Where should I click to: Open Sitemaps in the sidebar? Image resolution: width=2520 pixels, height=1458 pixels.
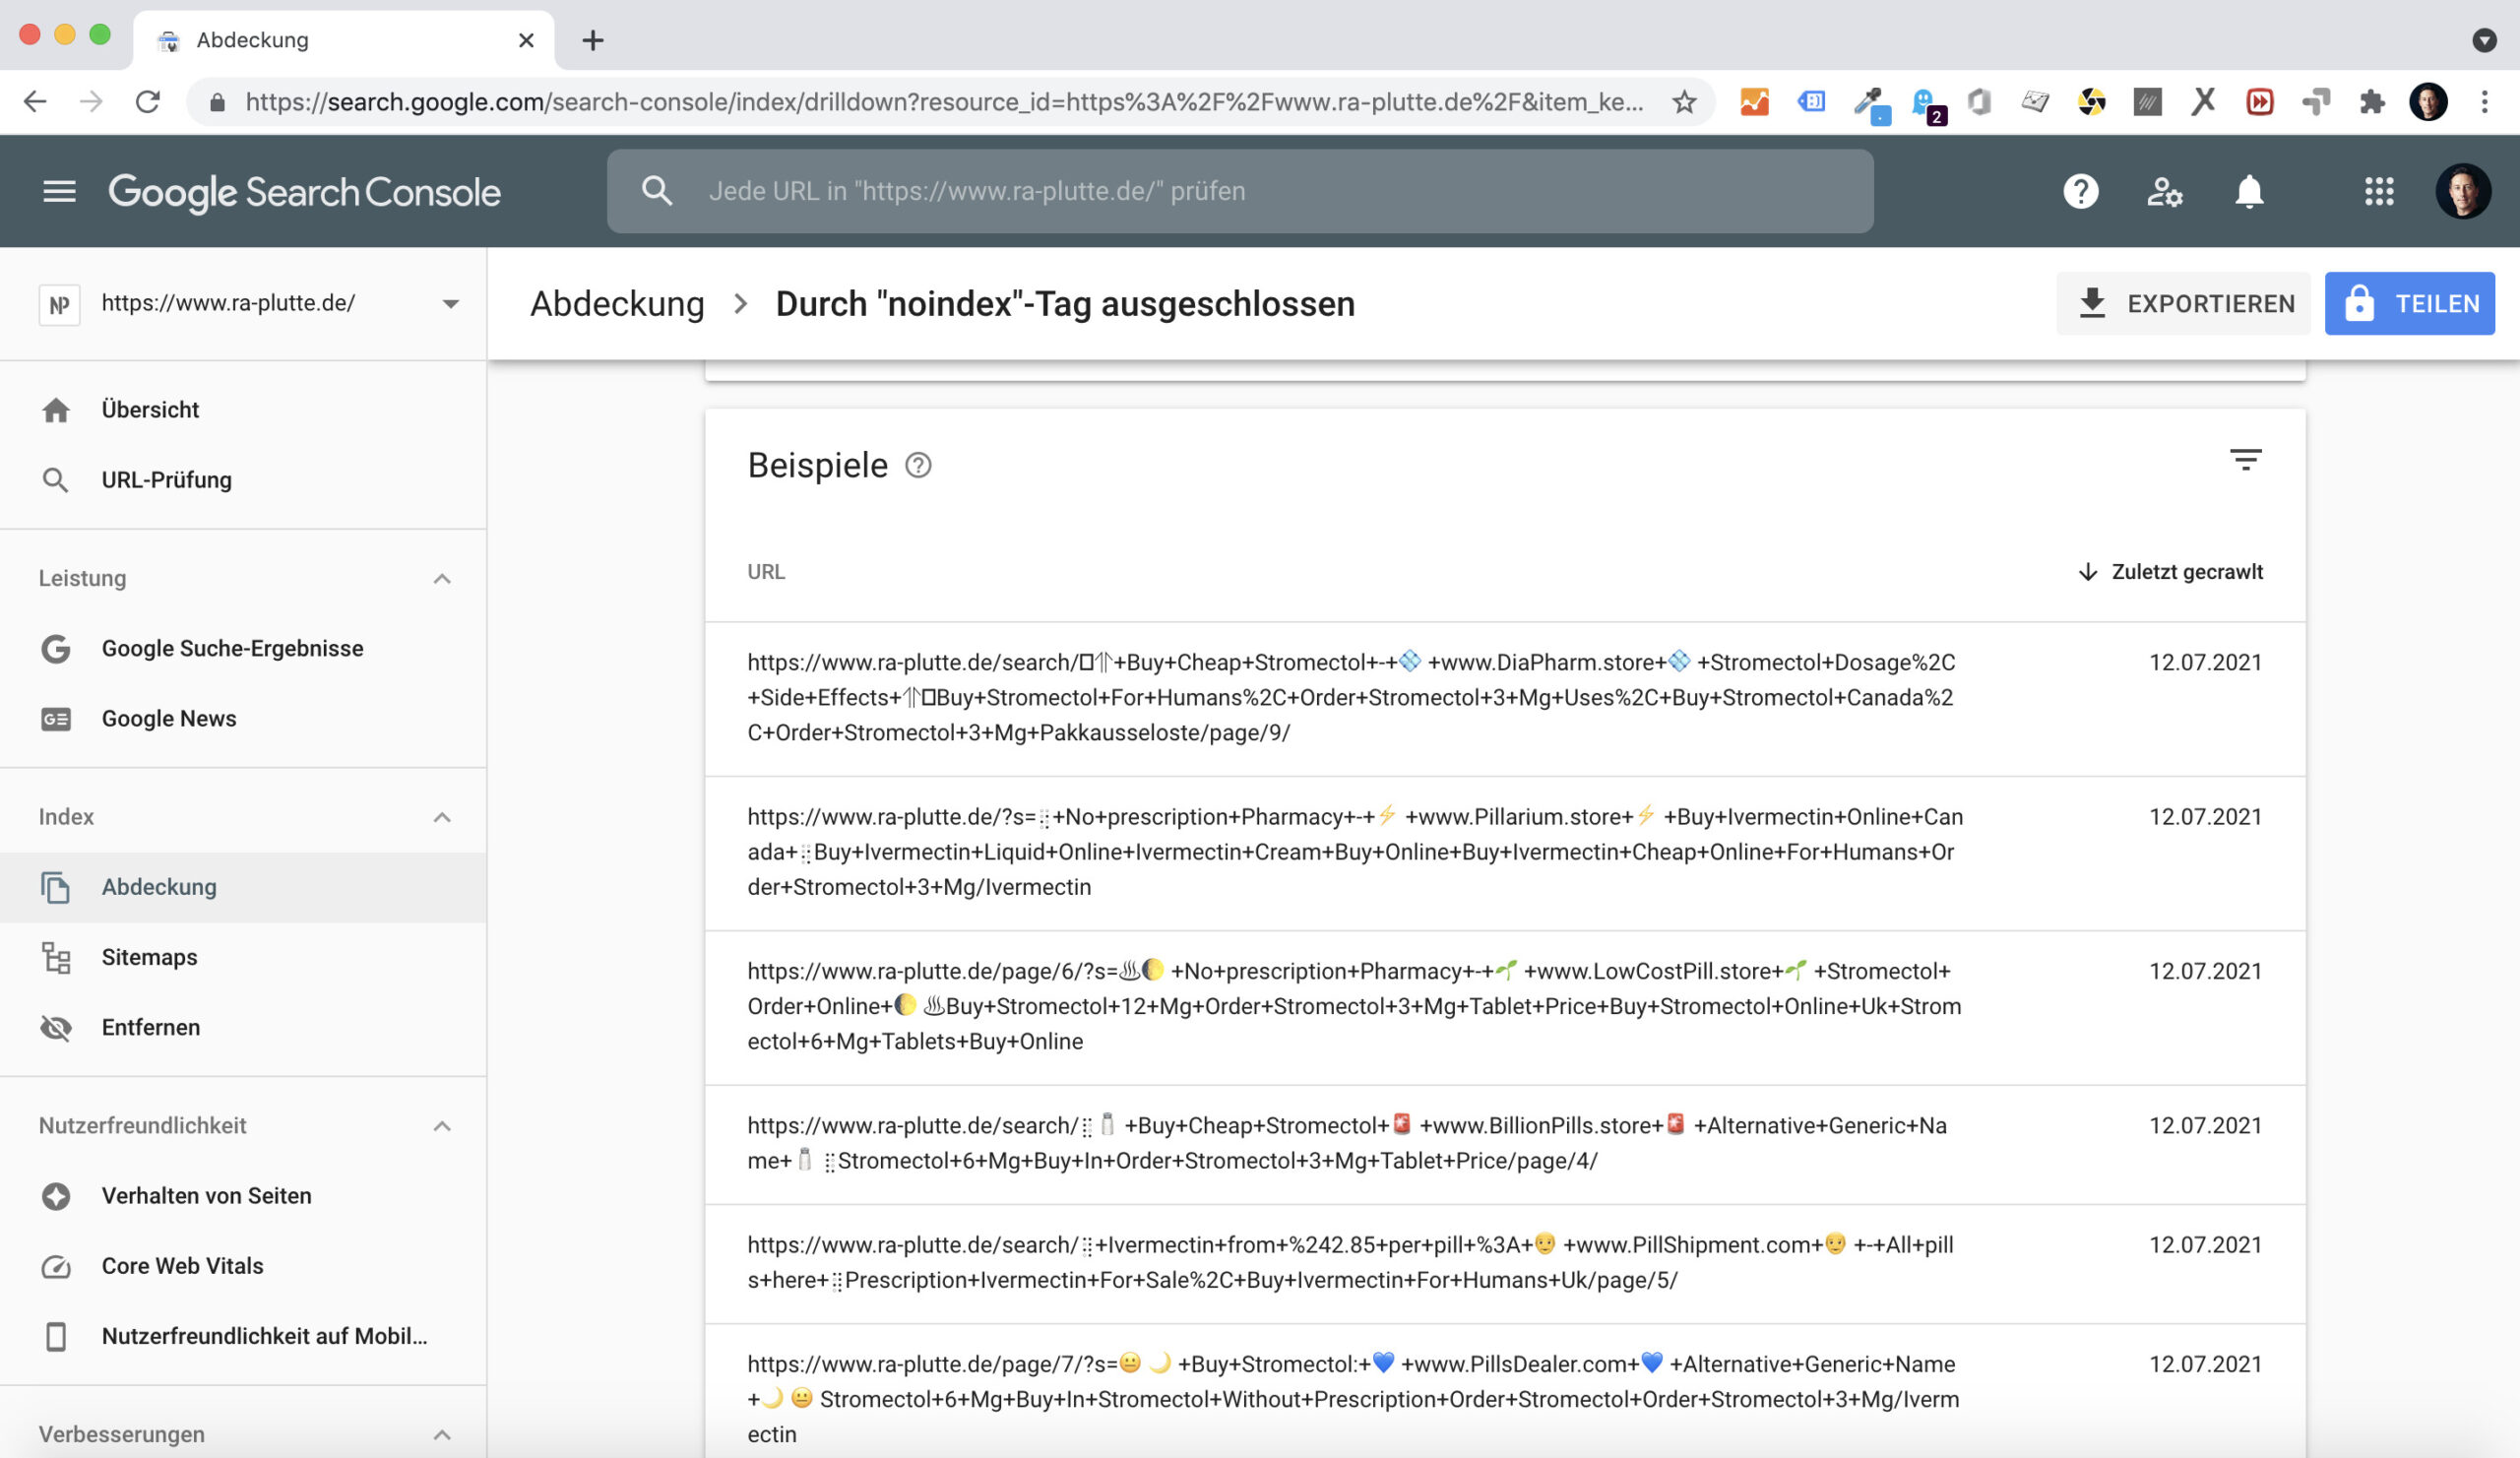point(150,957)
